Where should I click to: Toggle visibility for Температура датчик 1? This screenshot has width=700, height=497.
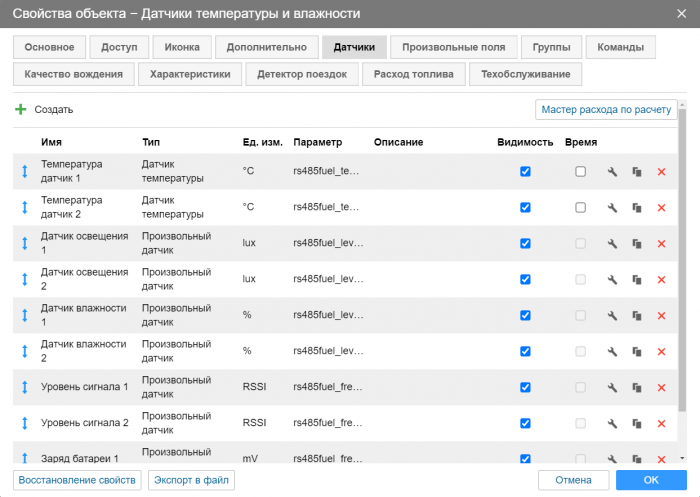pos(525,172)
